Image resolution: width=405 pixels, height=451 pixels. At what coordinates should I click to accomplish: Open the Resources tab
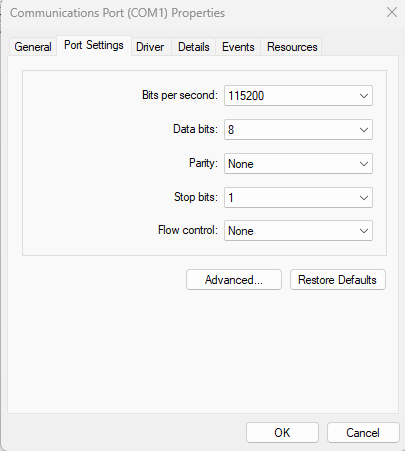(292, 47)
